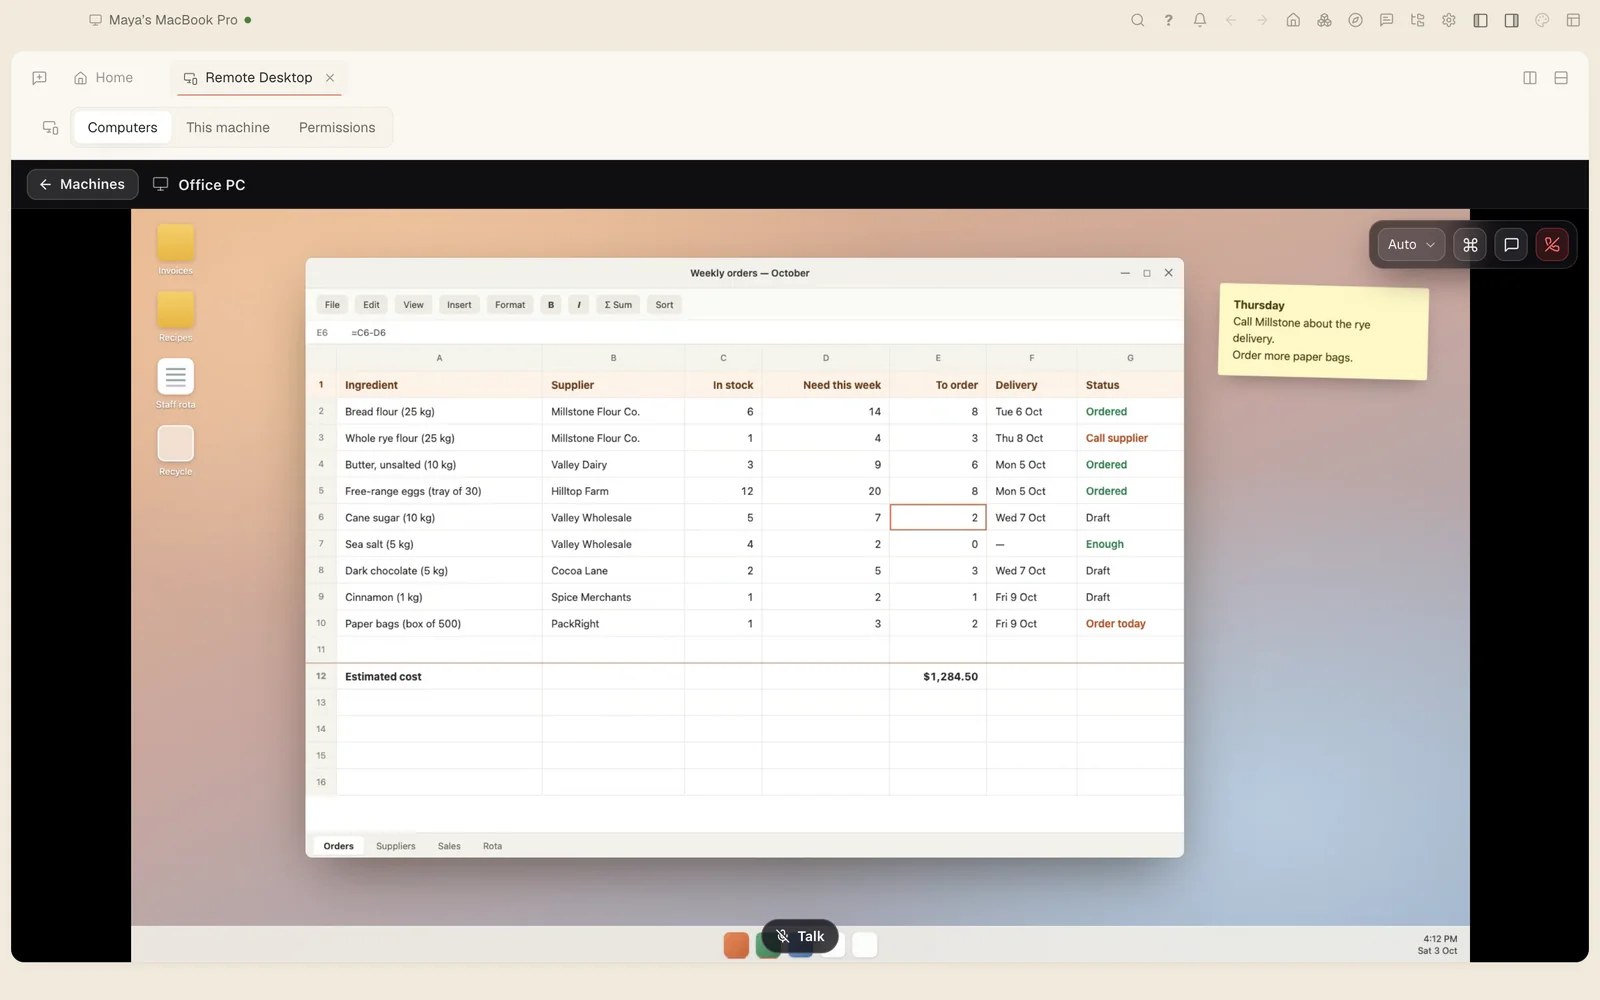
Task: Unmute microphone with Talk button
Action: (800, 936)
